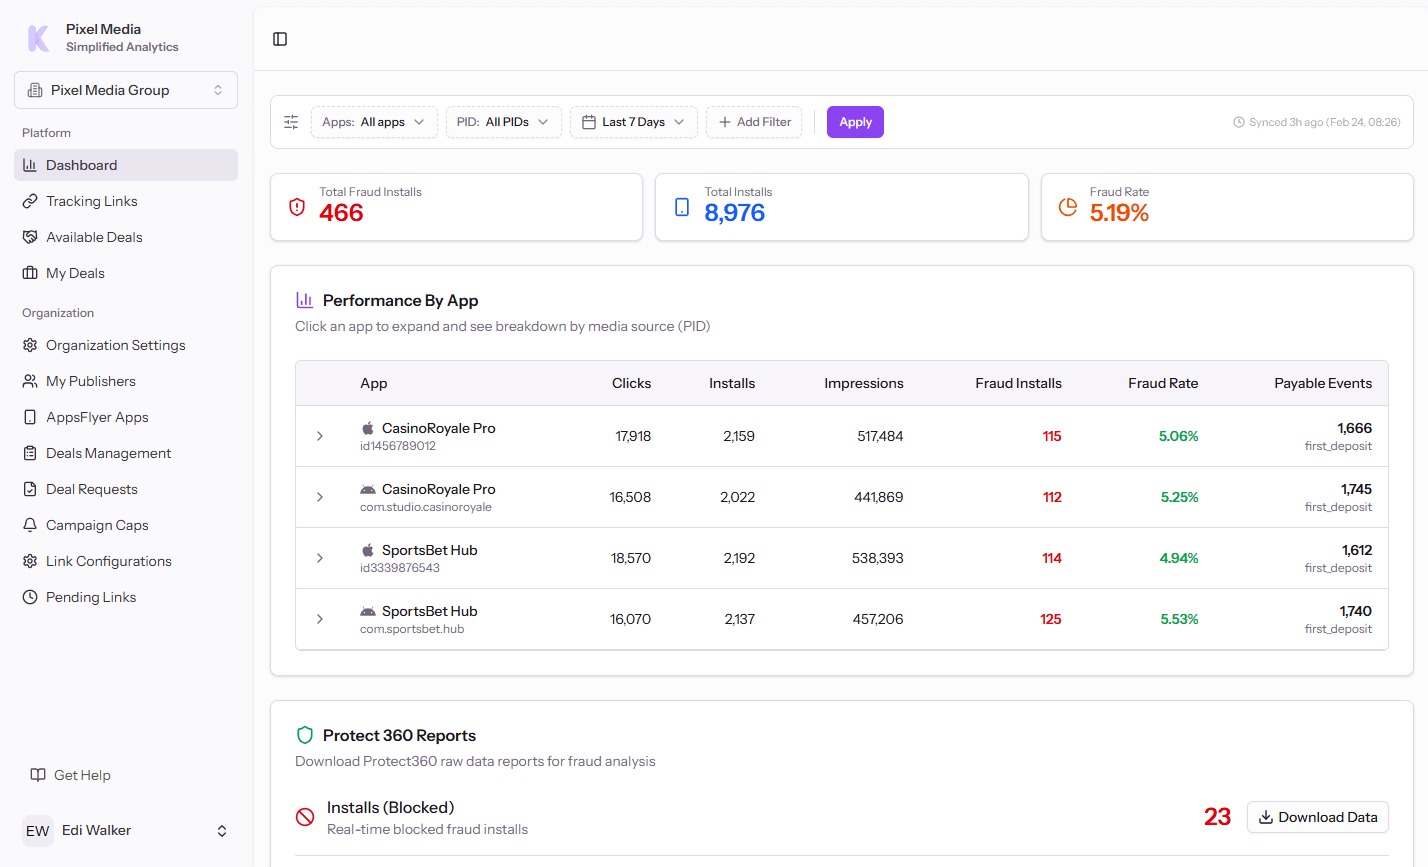
Task: Click the filter settings icon beside Apps dropdown
Action: [291, 121]
